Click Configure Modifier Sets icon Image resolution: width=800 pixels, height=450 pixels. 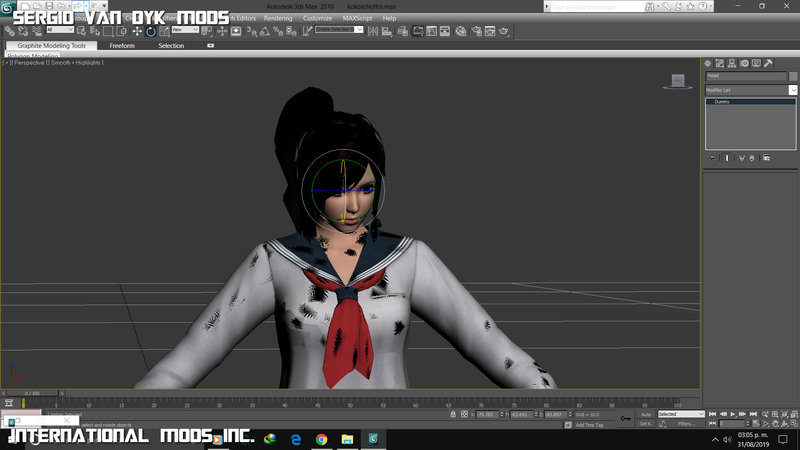point(766,158)
